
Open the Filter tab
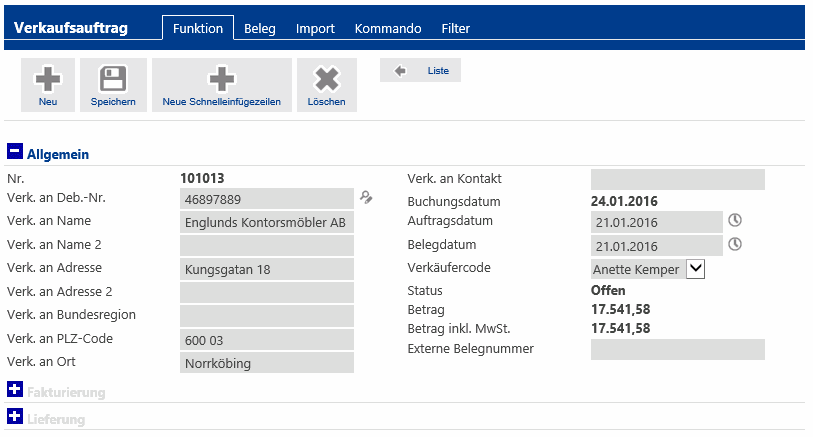tap(456, 29)
